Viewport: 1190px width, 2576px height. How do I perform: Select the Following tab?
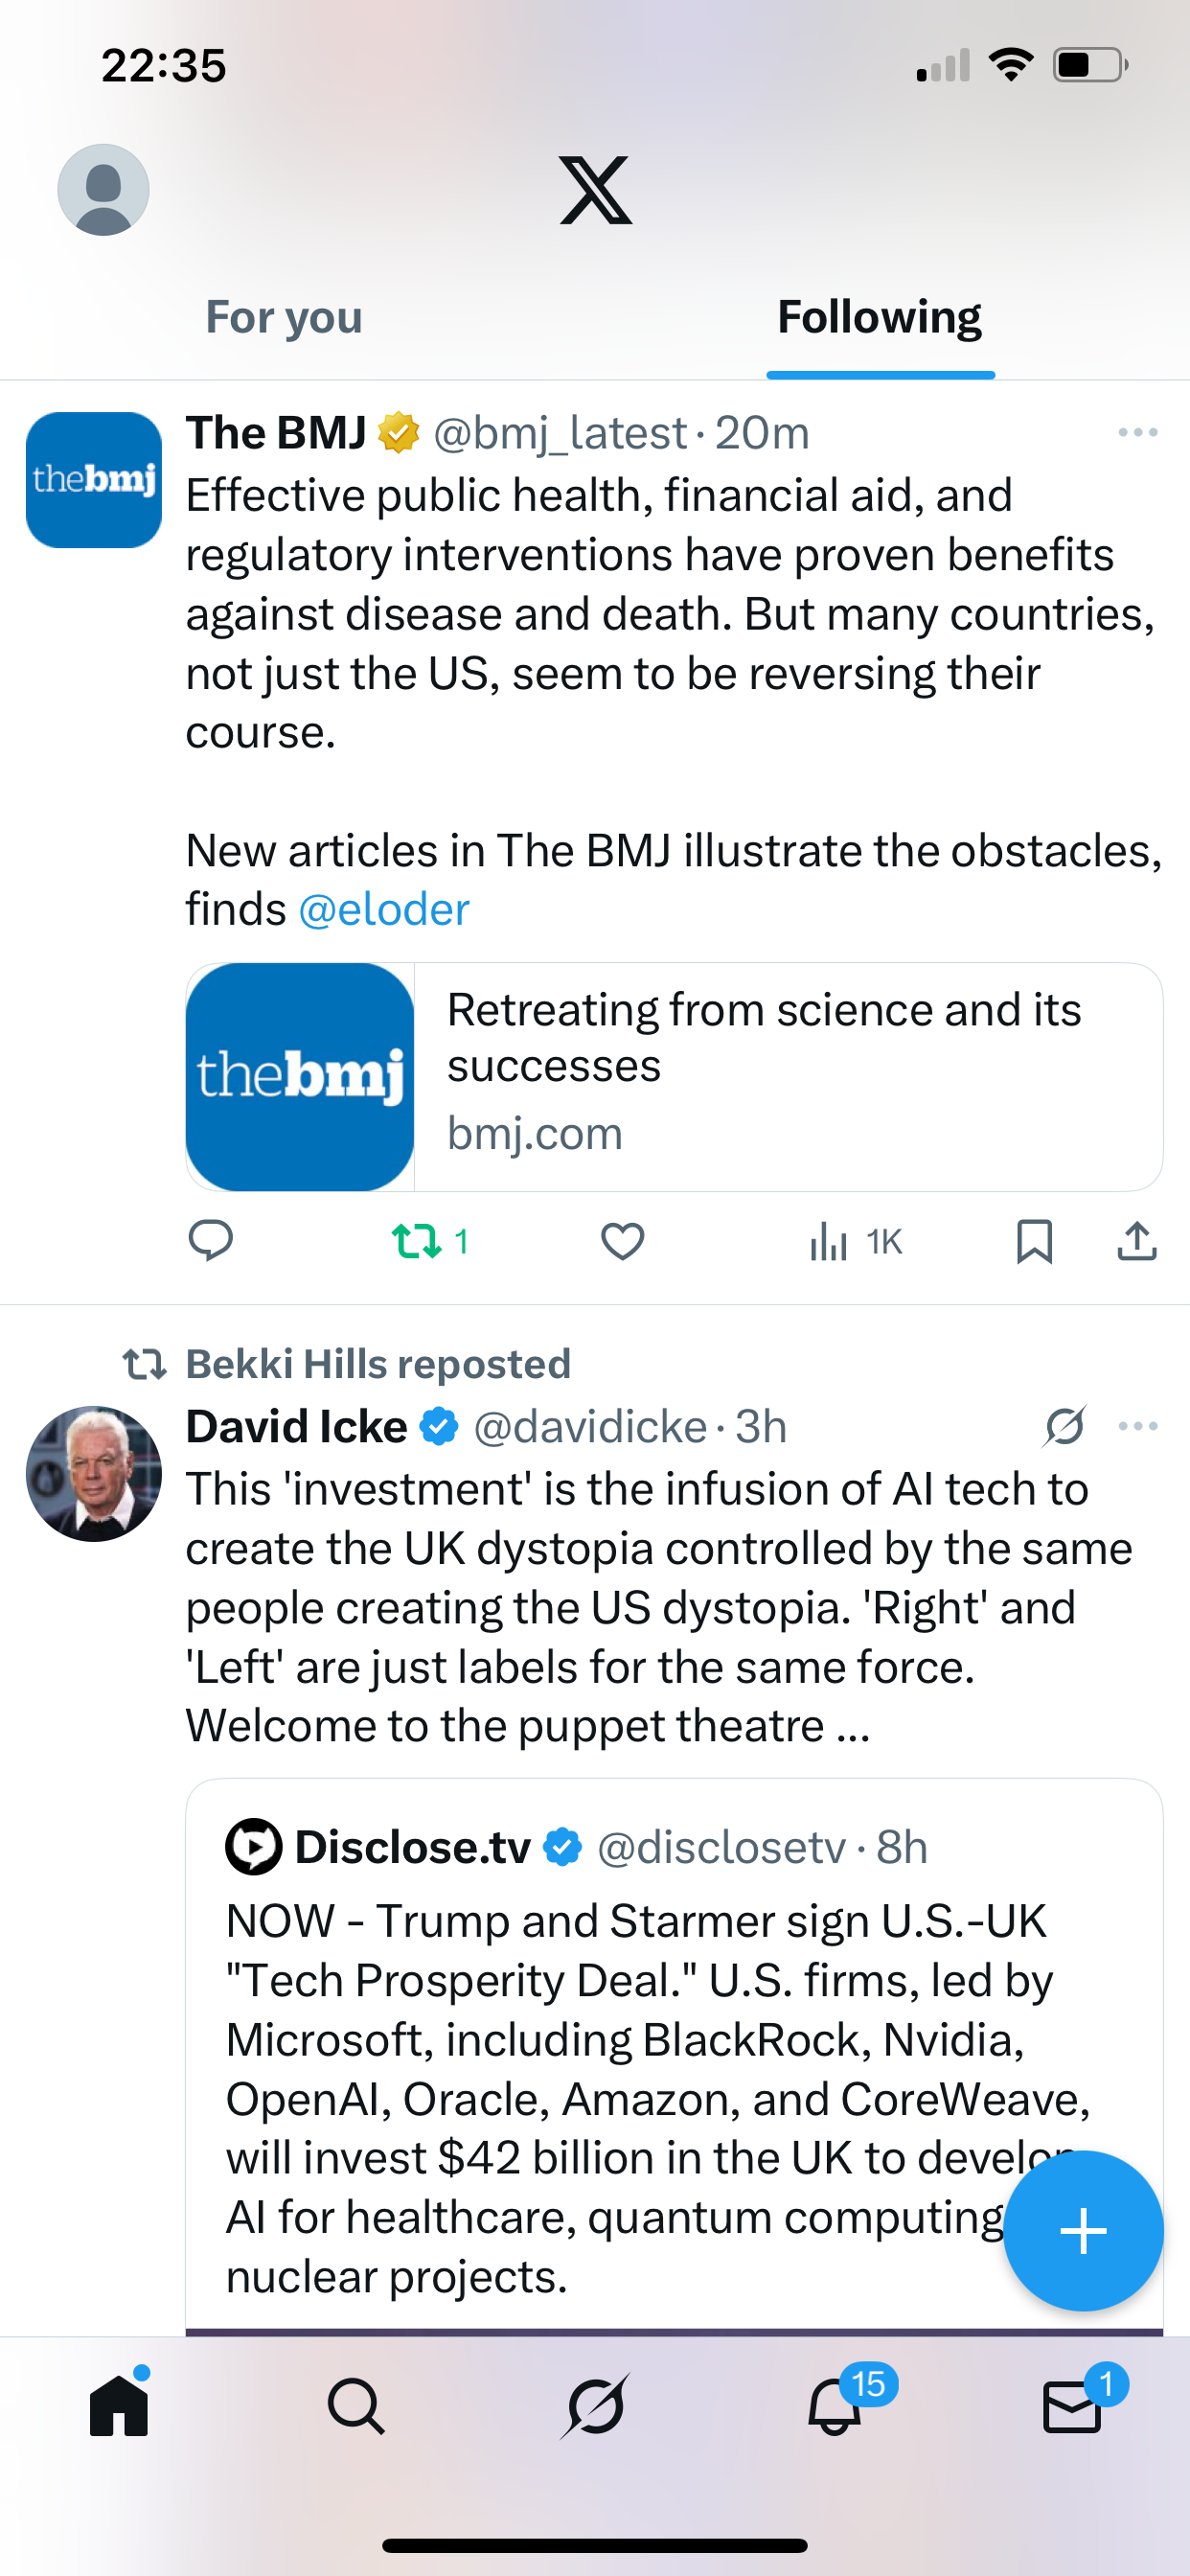click(x=879, y=317)
